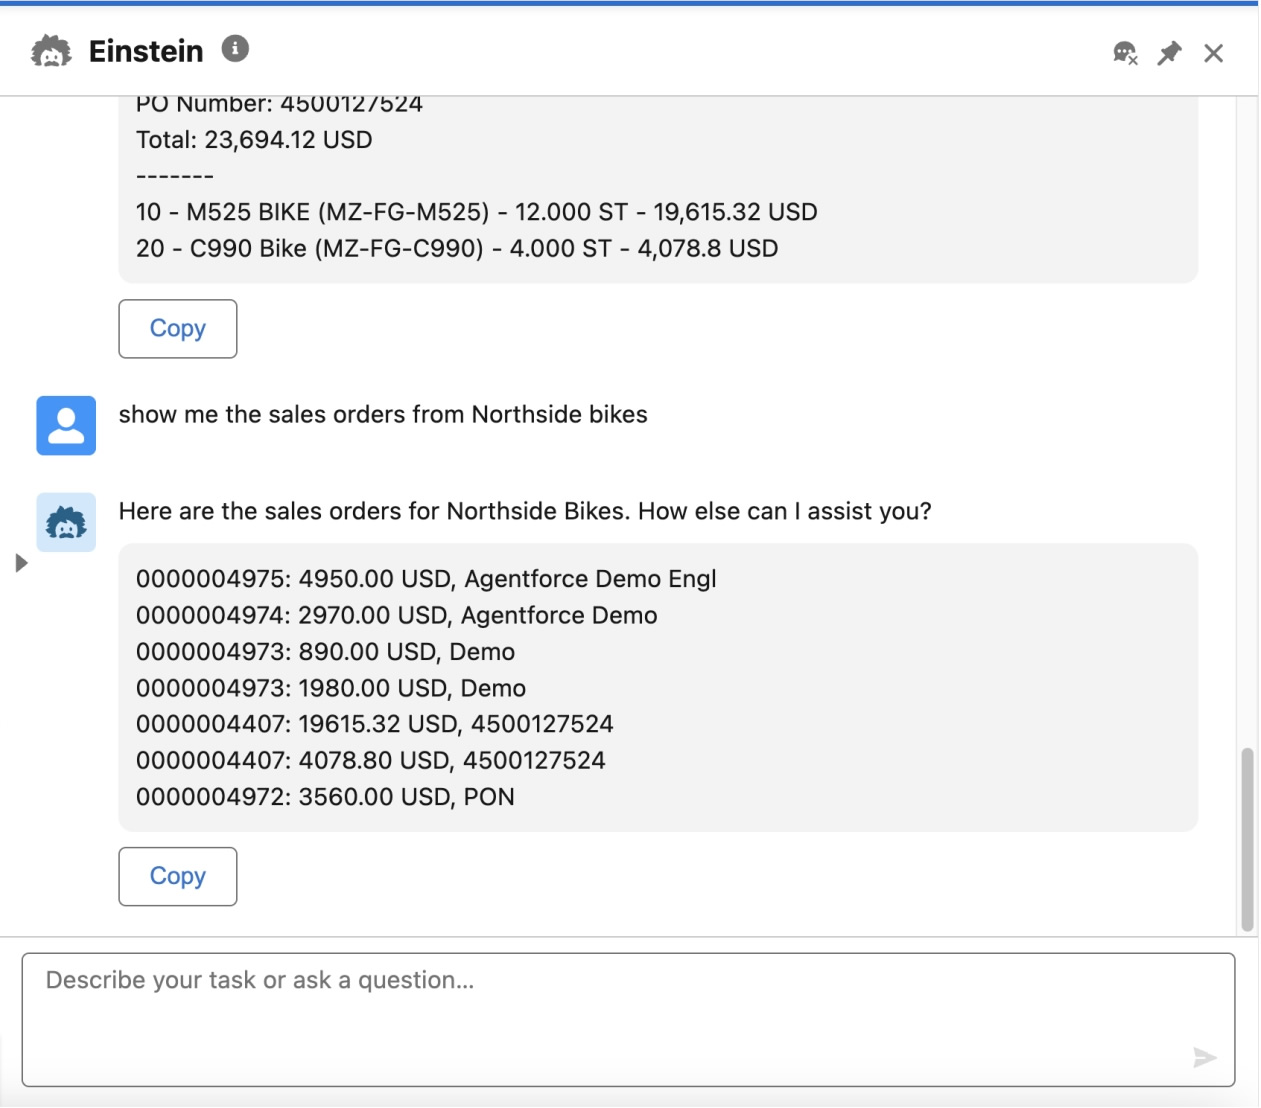Click the chat vertical scrollbar thumb
Image resolution: width=1261 pixels, height=1108 pixels.
[x=1247, y=840]
